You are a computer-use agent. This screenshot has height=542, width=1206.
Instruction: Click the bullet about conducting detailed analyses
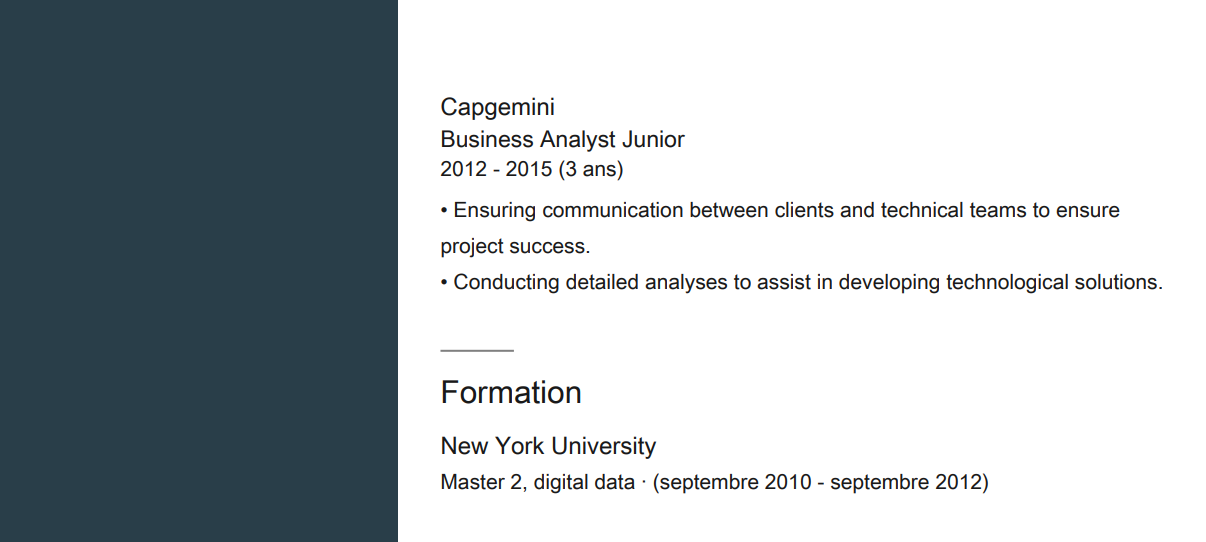point(802,282)
